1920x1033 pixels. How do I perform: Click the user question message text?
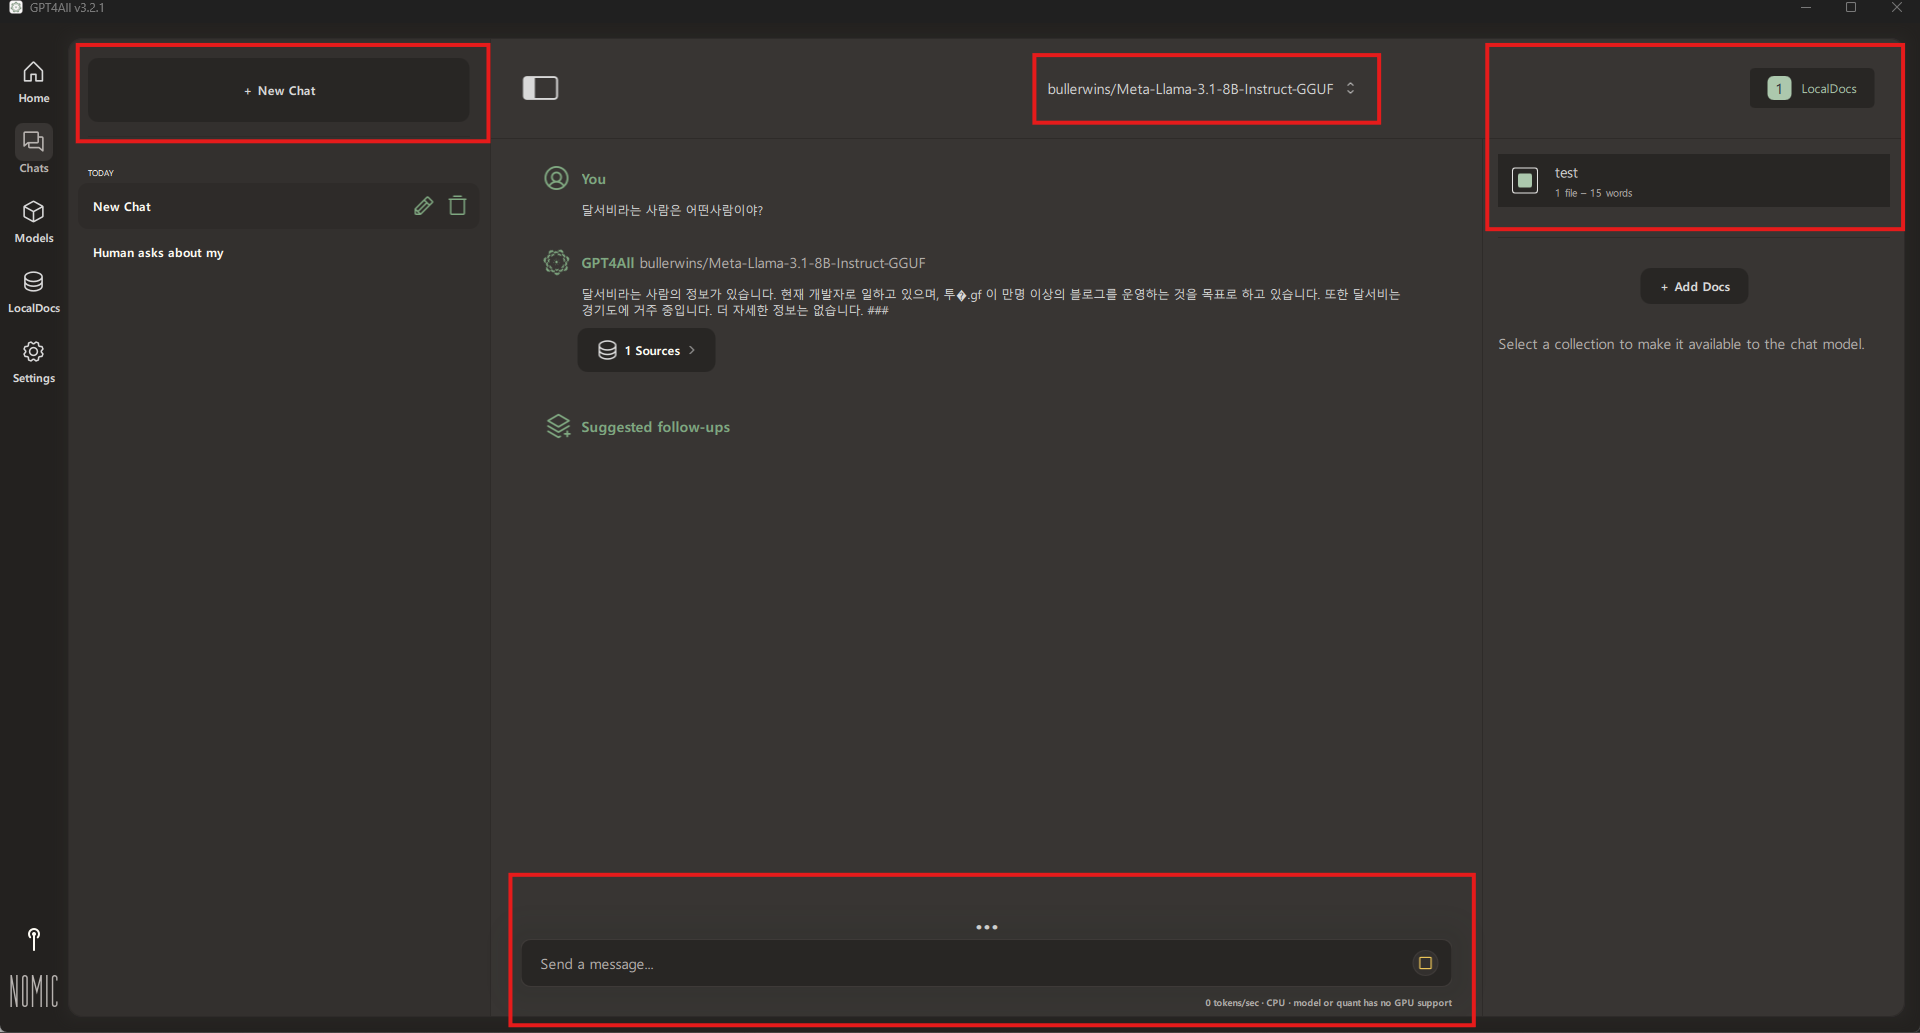(x=672, y=210)
